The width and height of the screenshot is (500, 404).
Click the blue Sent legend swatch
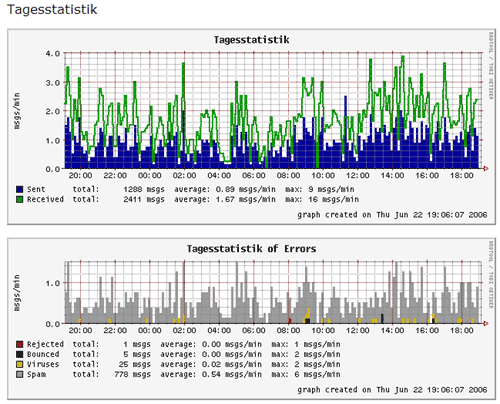tap(20, 189)
